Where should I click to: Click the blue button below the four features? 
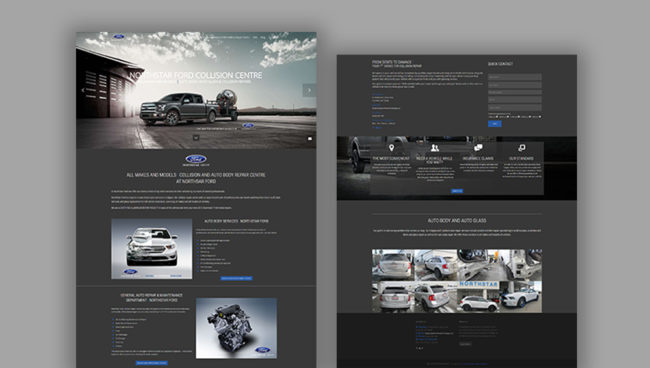tap(456, 191)
